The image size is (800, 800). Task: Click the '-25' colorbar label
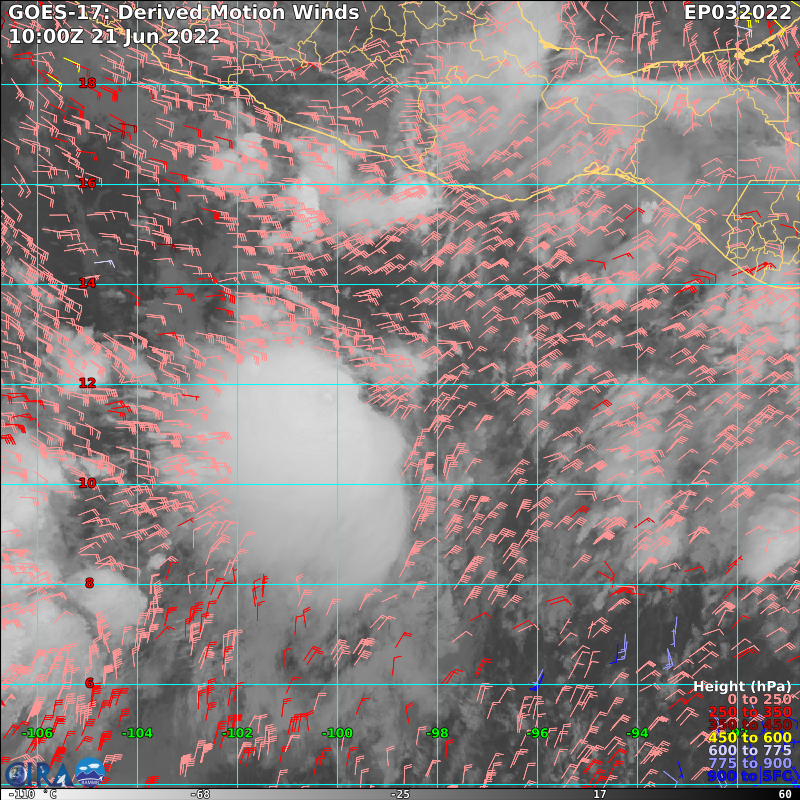401,794
